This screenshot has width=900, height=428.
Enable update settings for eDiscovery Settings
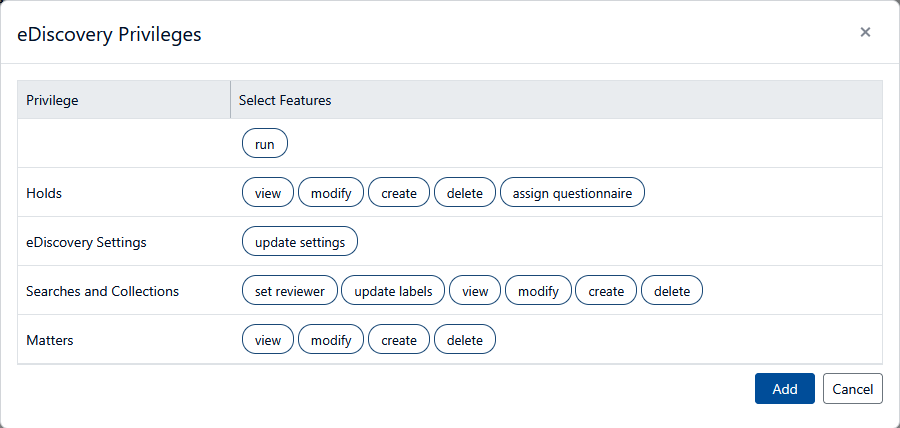click(x=300, y=242)
